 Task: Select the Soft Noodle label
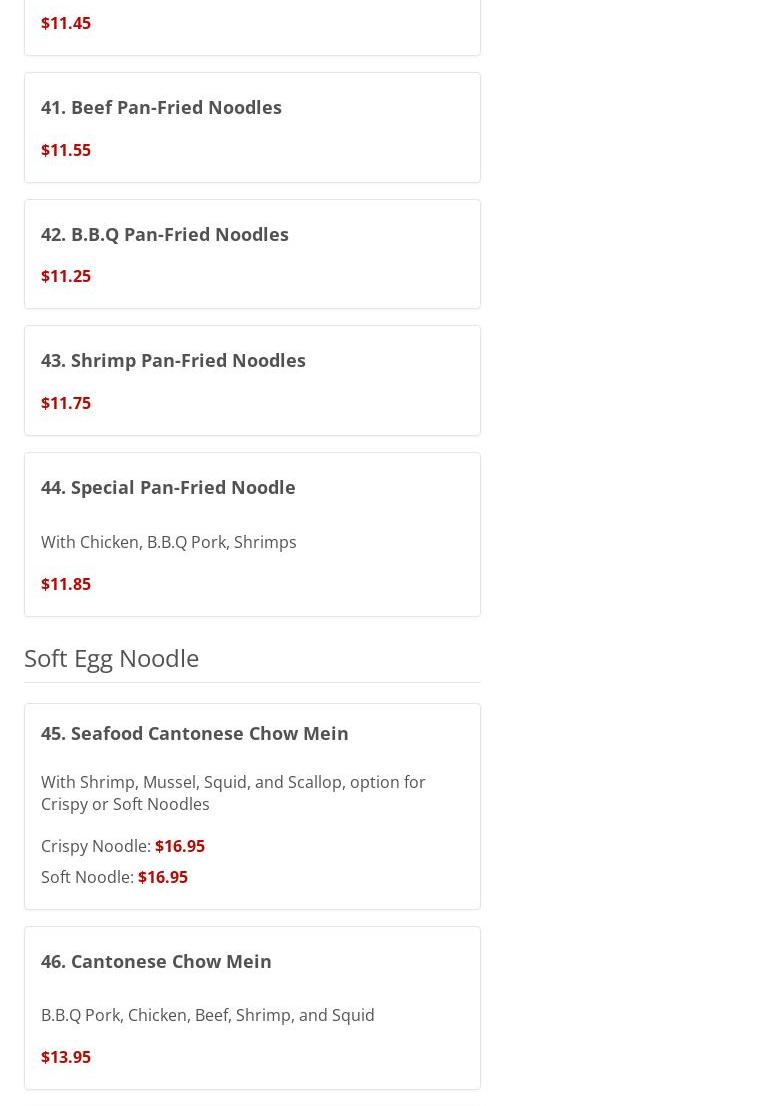[x=87, y=877]
